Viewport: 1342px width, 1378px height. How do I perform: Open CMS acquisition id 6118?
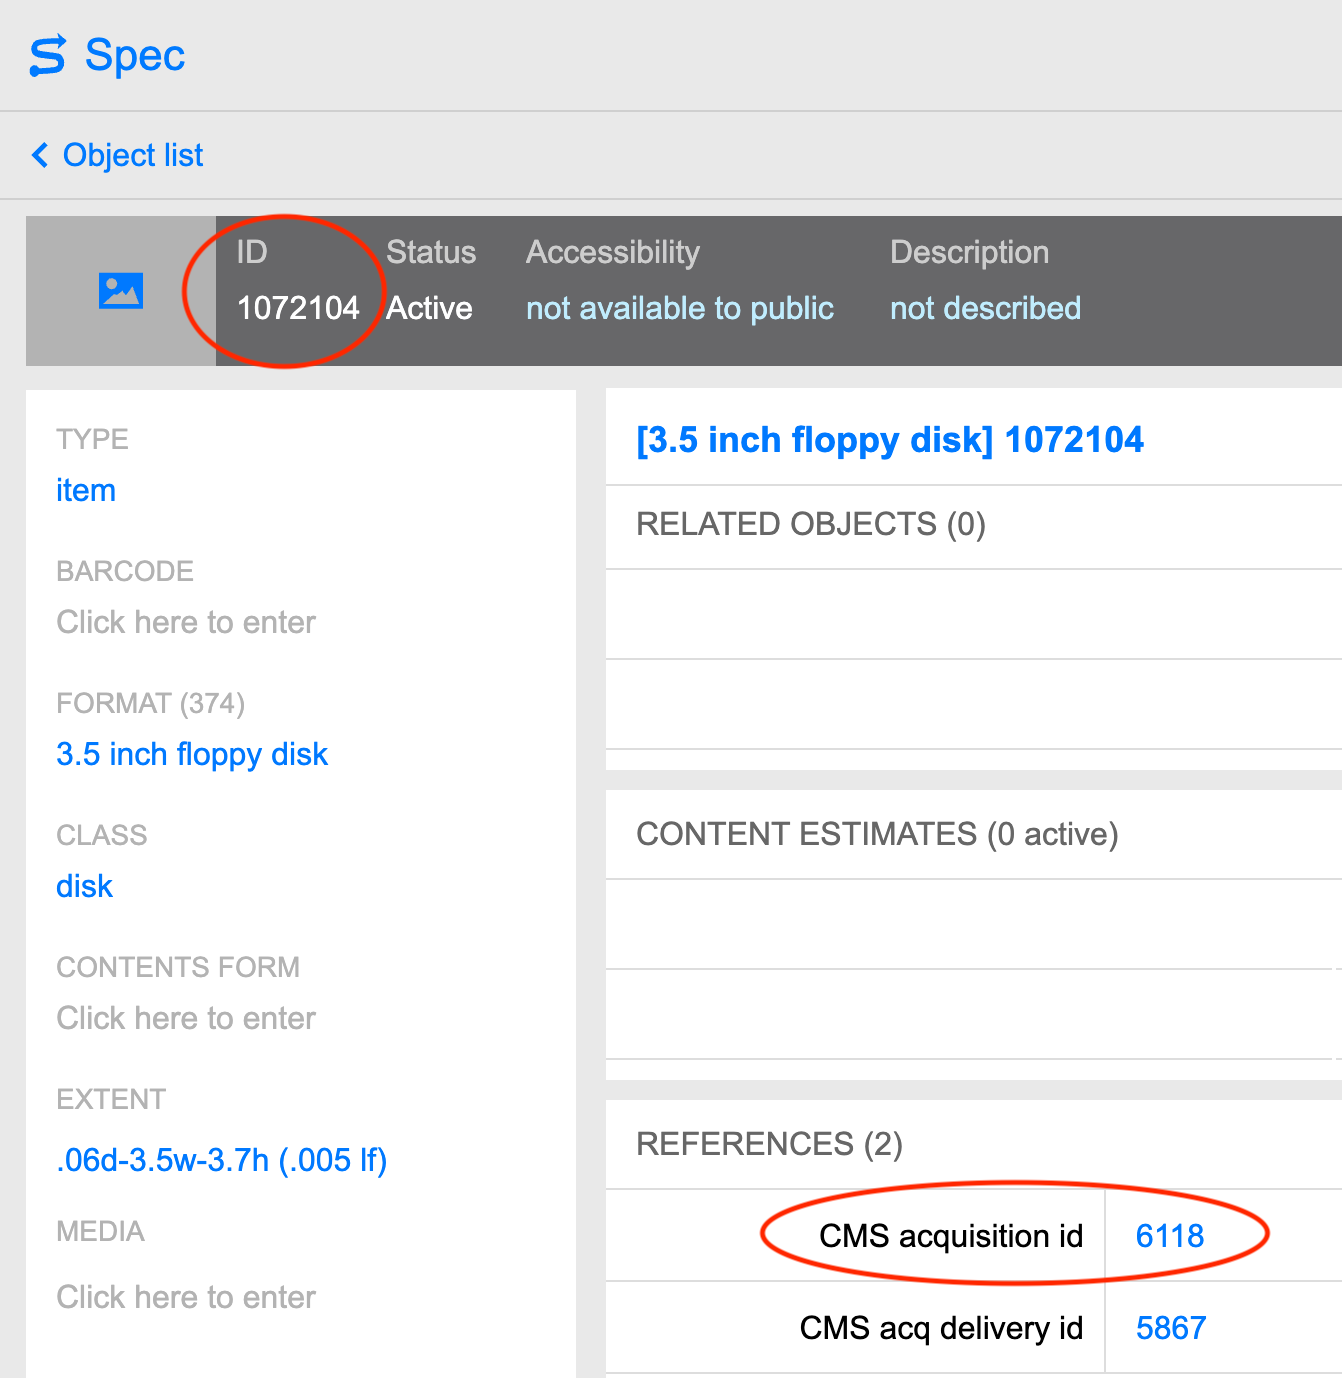tap(1170, 1236)
